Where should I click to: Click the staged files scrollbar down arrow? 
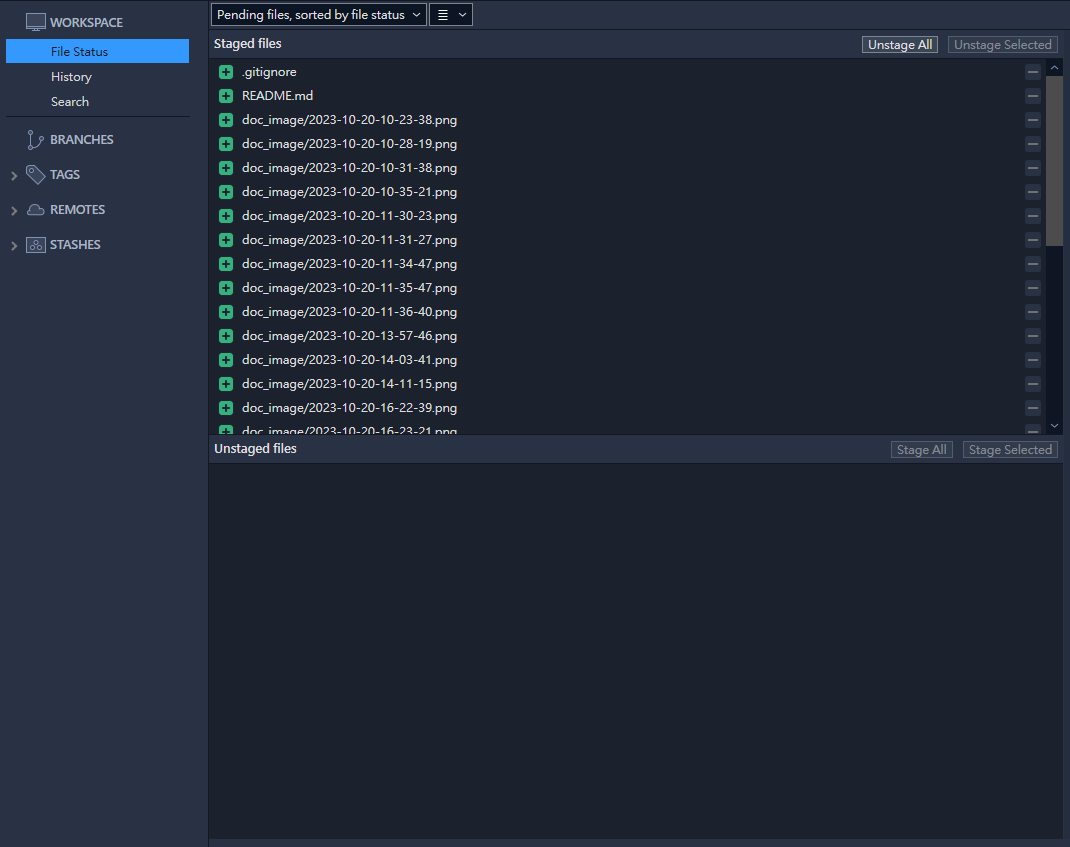[x=1054, y=426]
